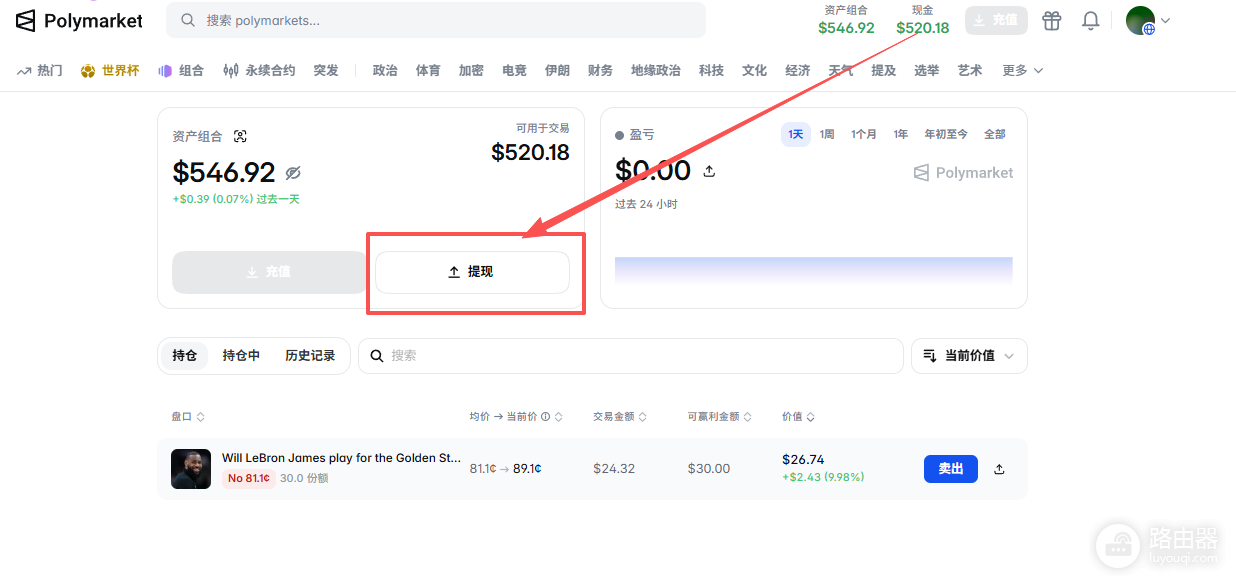Open the Finance (财务) category
The height and width of the screenshot is (586, 1236).
tap(600, 70)
